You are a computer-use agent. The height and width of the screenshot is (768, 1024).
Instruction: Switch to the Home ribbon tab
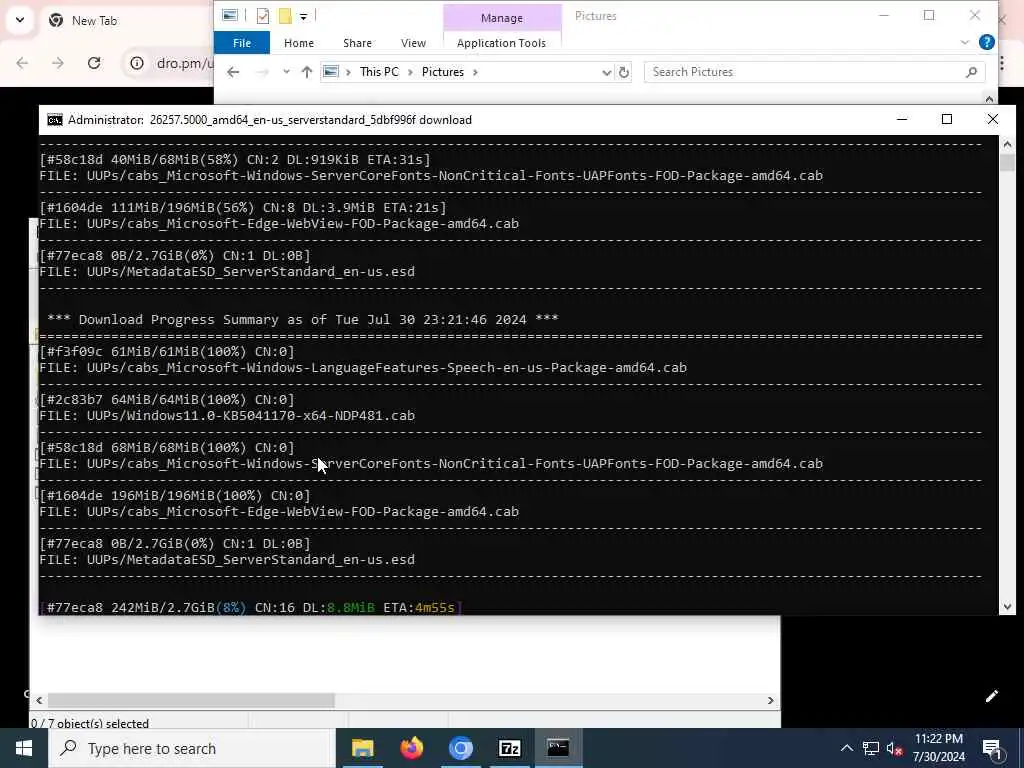tap(298, 43)
